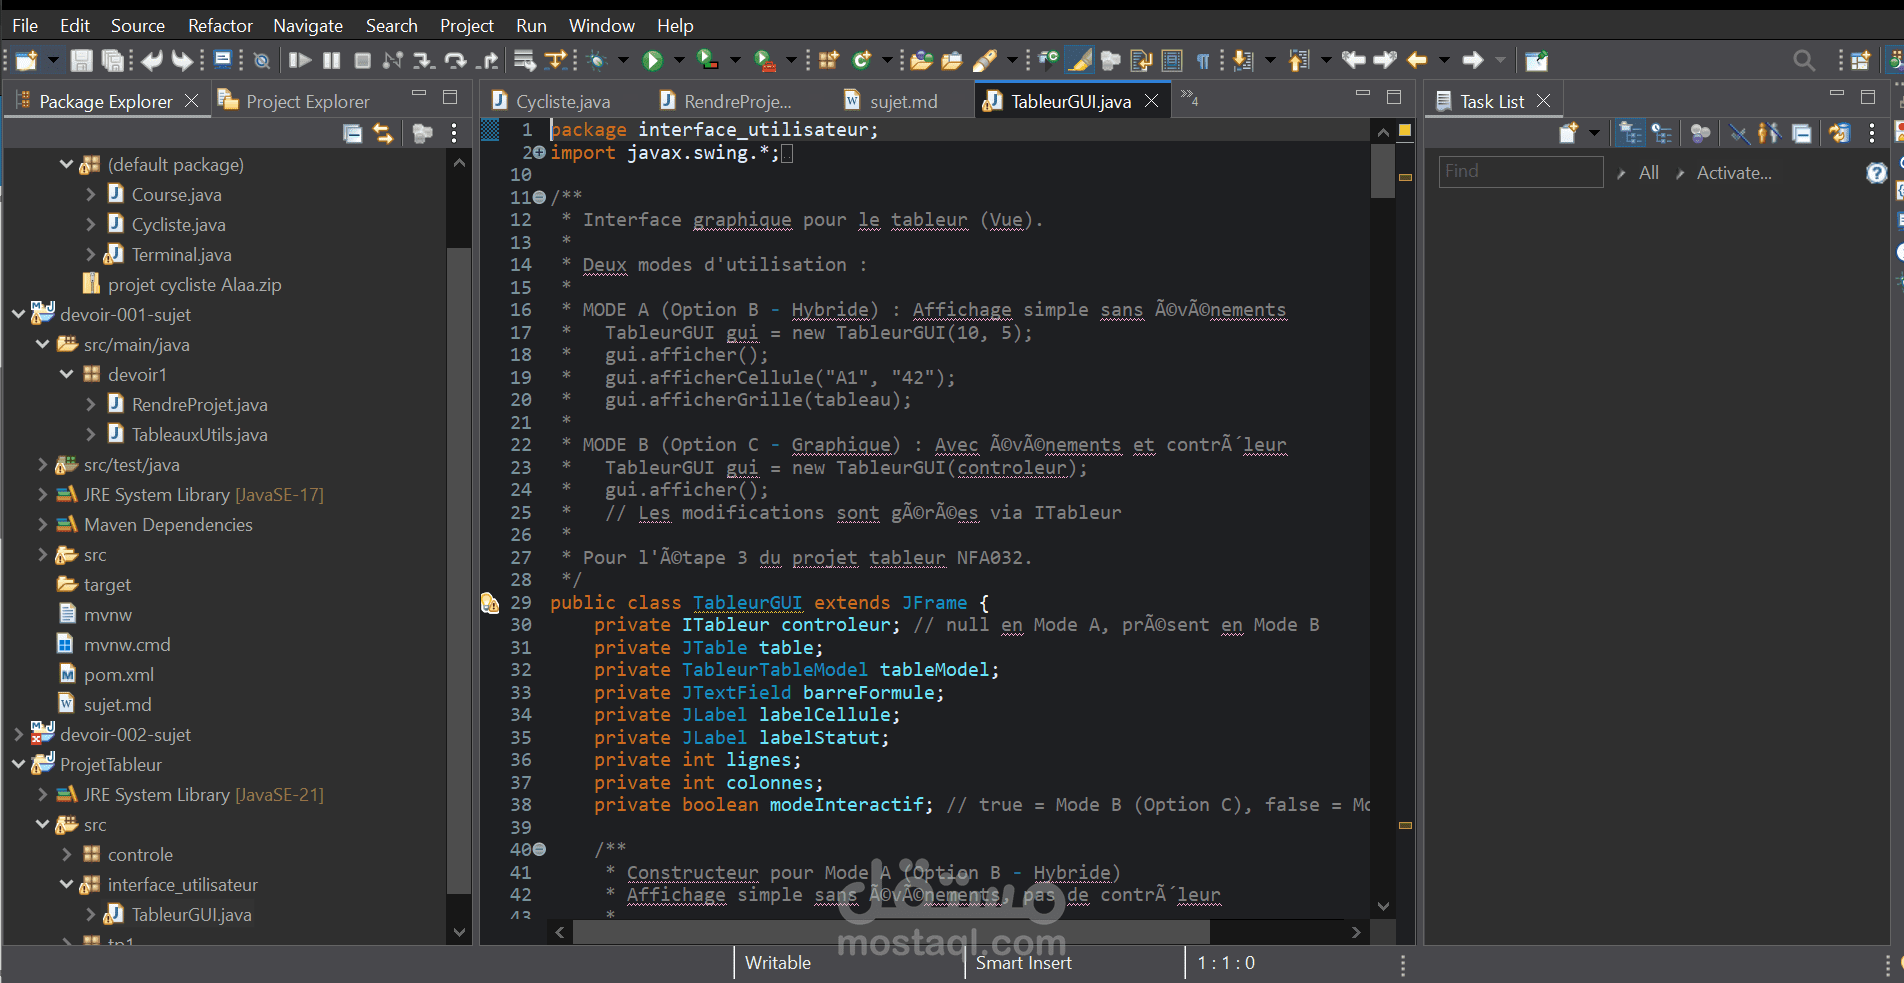Expand the Maven Dependencies node
Image resolution: width=1904 pixels, height=983 pixels.
42,524
